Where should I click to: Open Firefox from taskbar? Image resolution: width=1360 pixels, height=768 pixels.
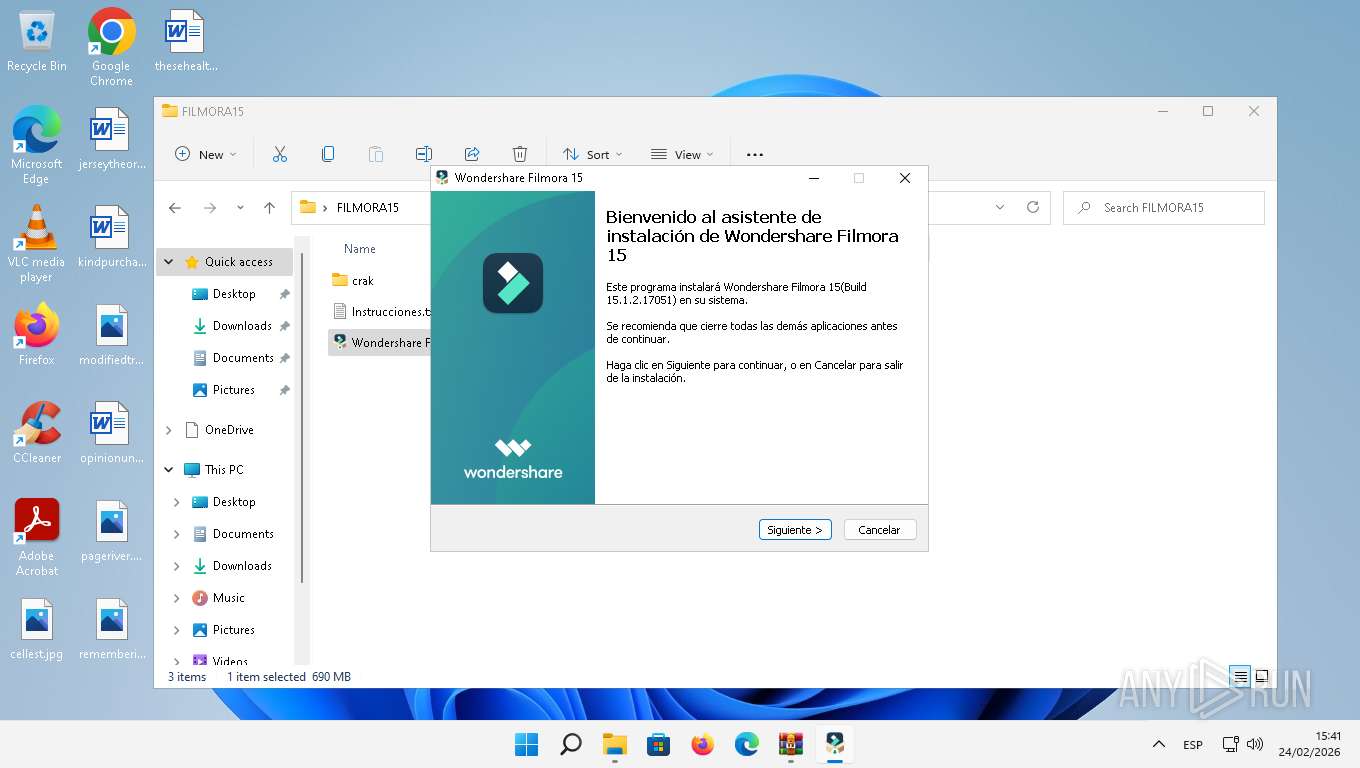point(702,744)
